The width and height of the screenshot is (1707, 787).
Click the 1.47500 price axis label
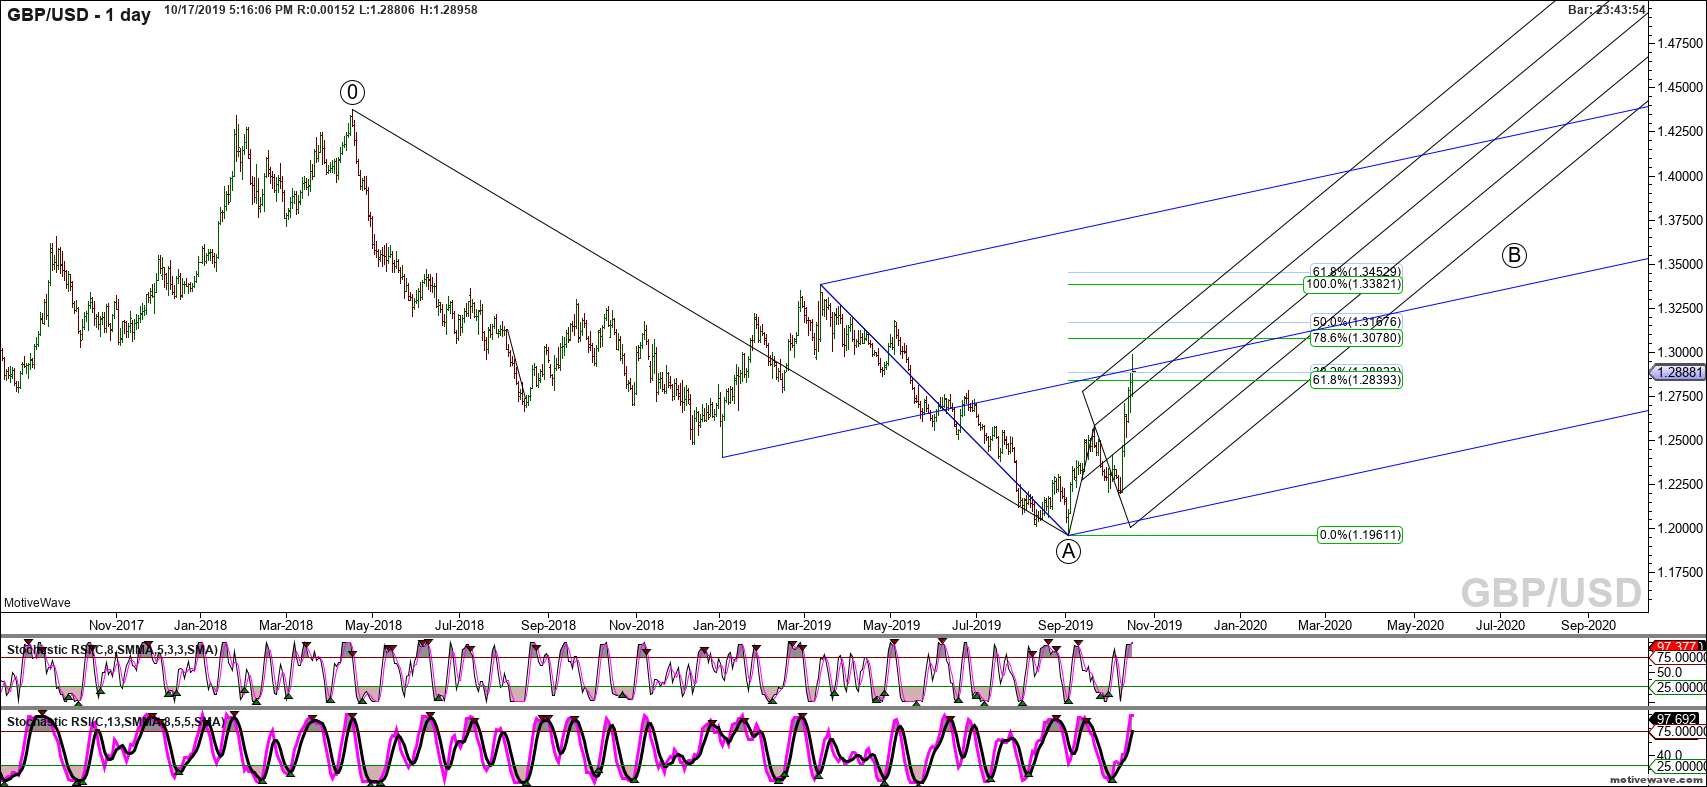pos(1679,44)
